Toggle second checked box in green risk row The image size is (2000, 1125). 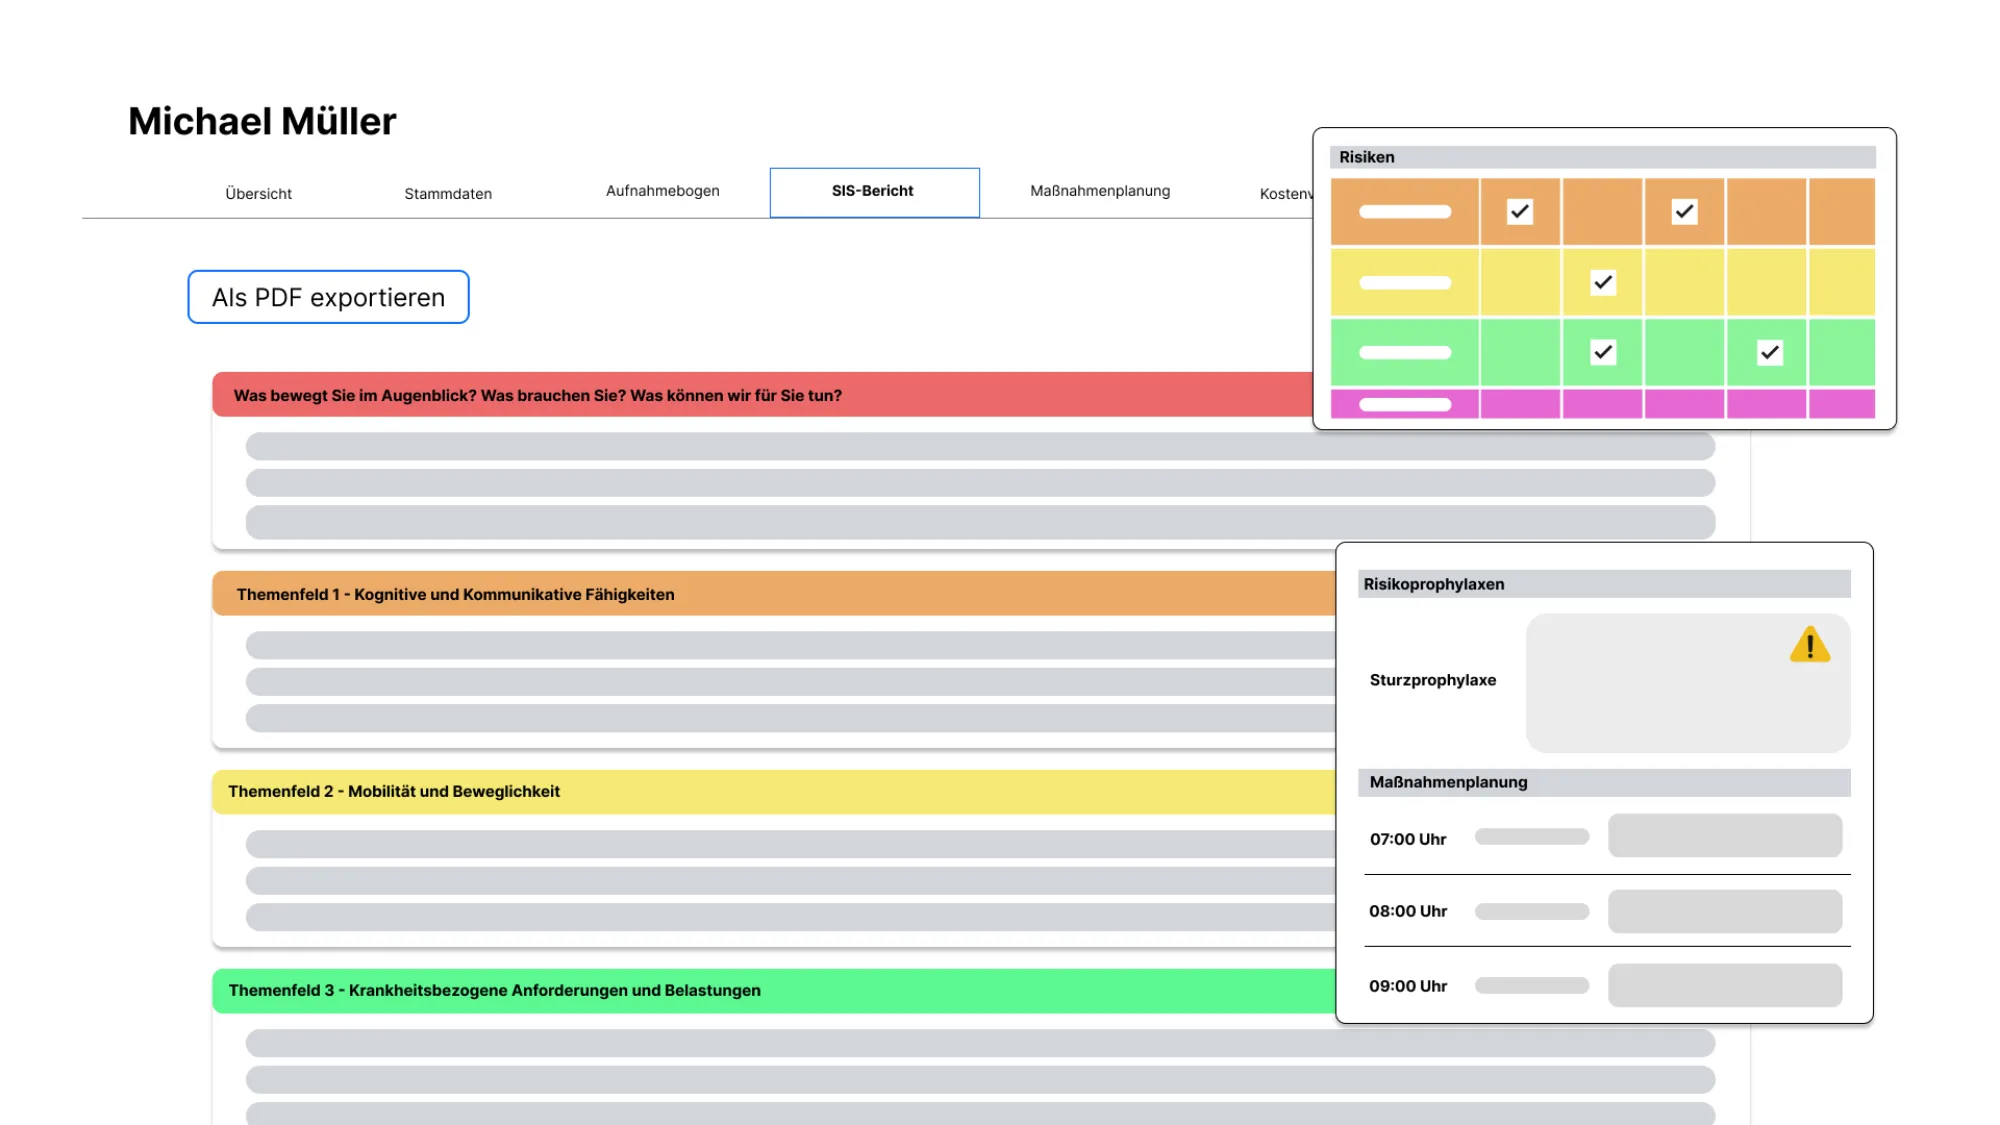click(x=1770, y=353)
